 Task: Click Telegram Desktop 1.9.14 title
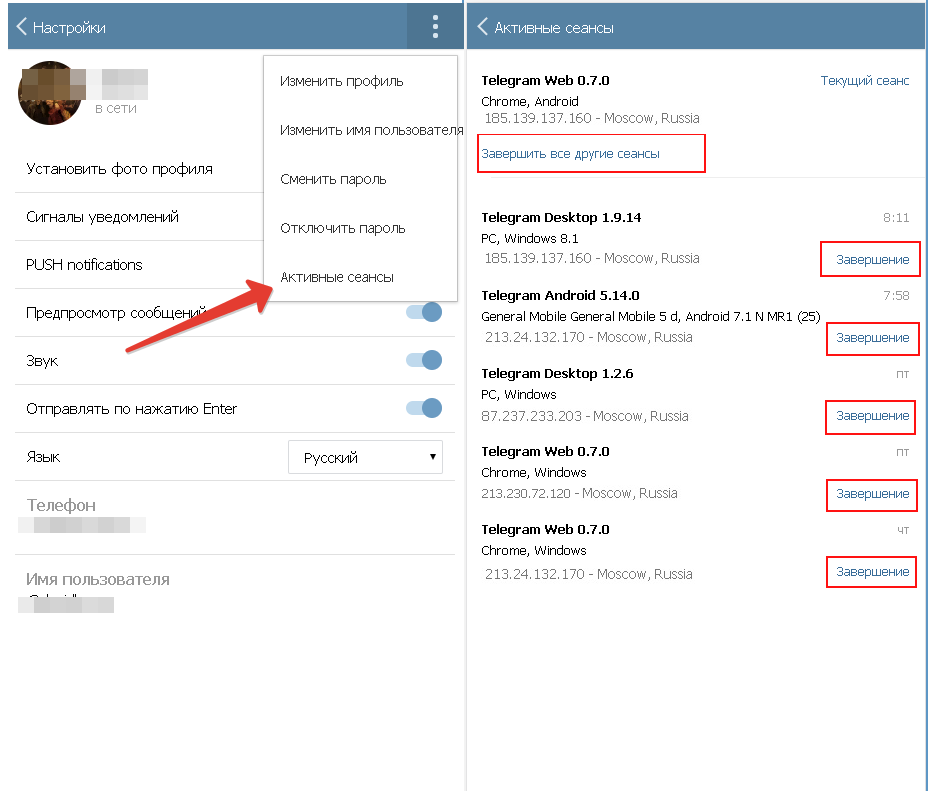coord(561,218)
